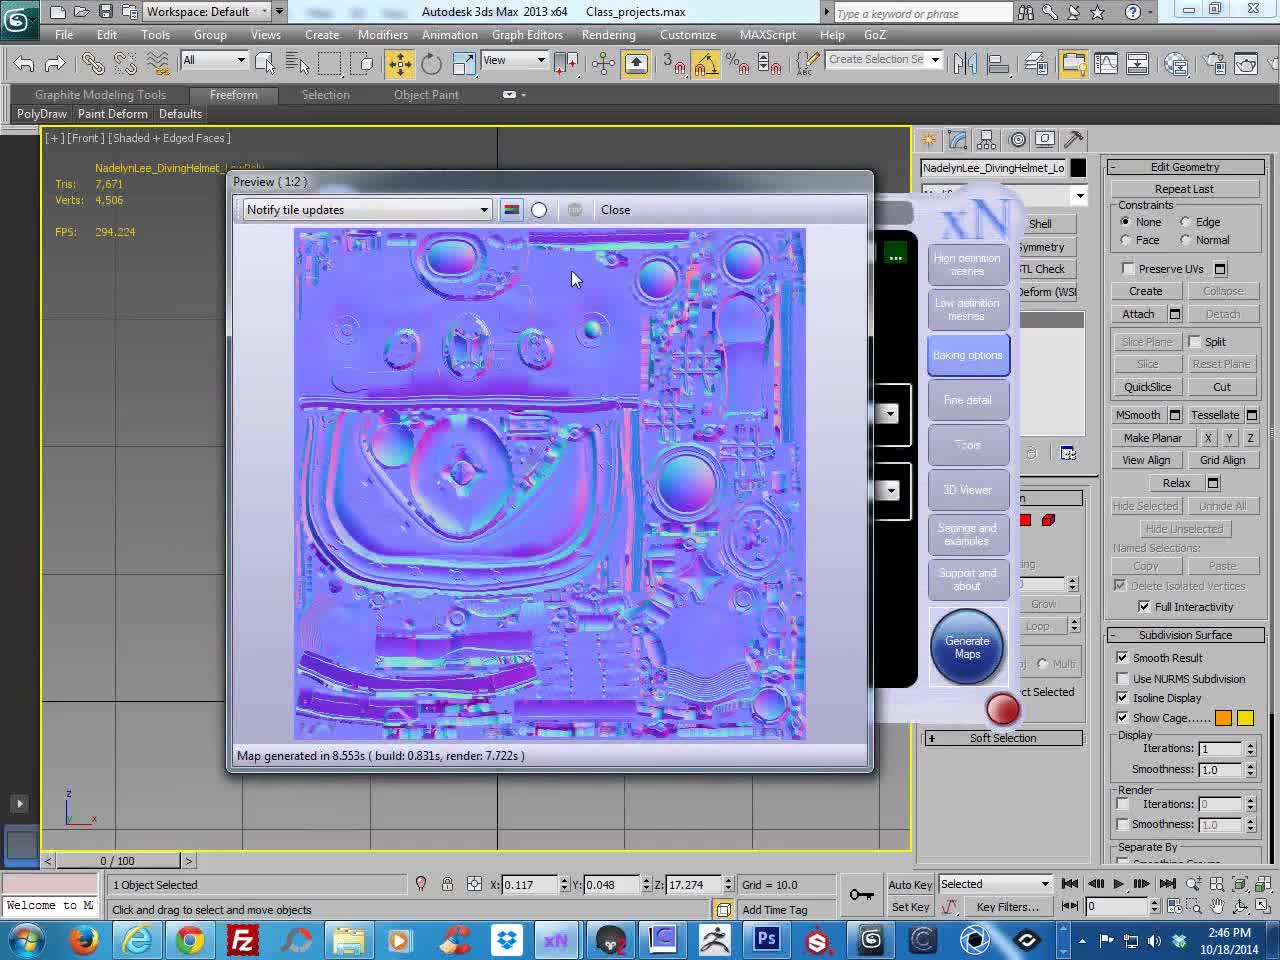Image resolution: width=1280 pixels, height=960 pixels.
Task: Click the Repeat Last button
Action: 1184,189
